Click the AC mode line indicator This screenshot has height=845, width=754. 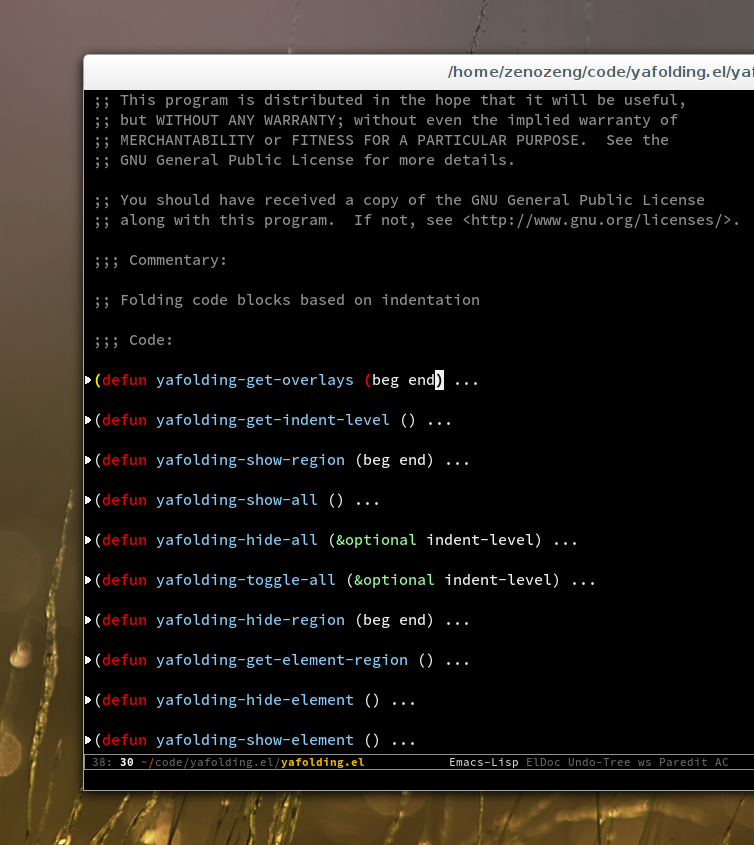721,763
